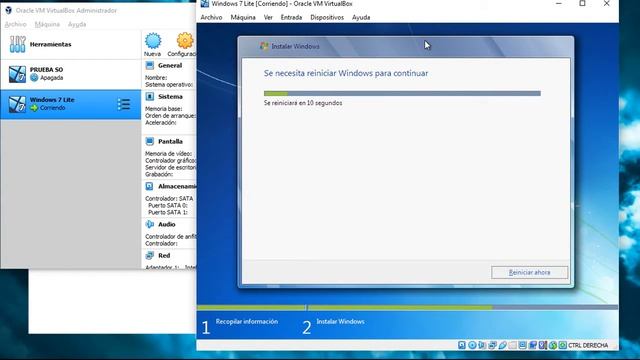Click the VirtualBox Administrador title bar logo
The height and width of the screenshot is (360, 640).
8,10
